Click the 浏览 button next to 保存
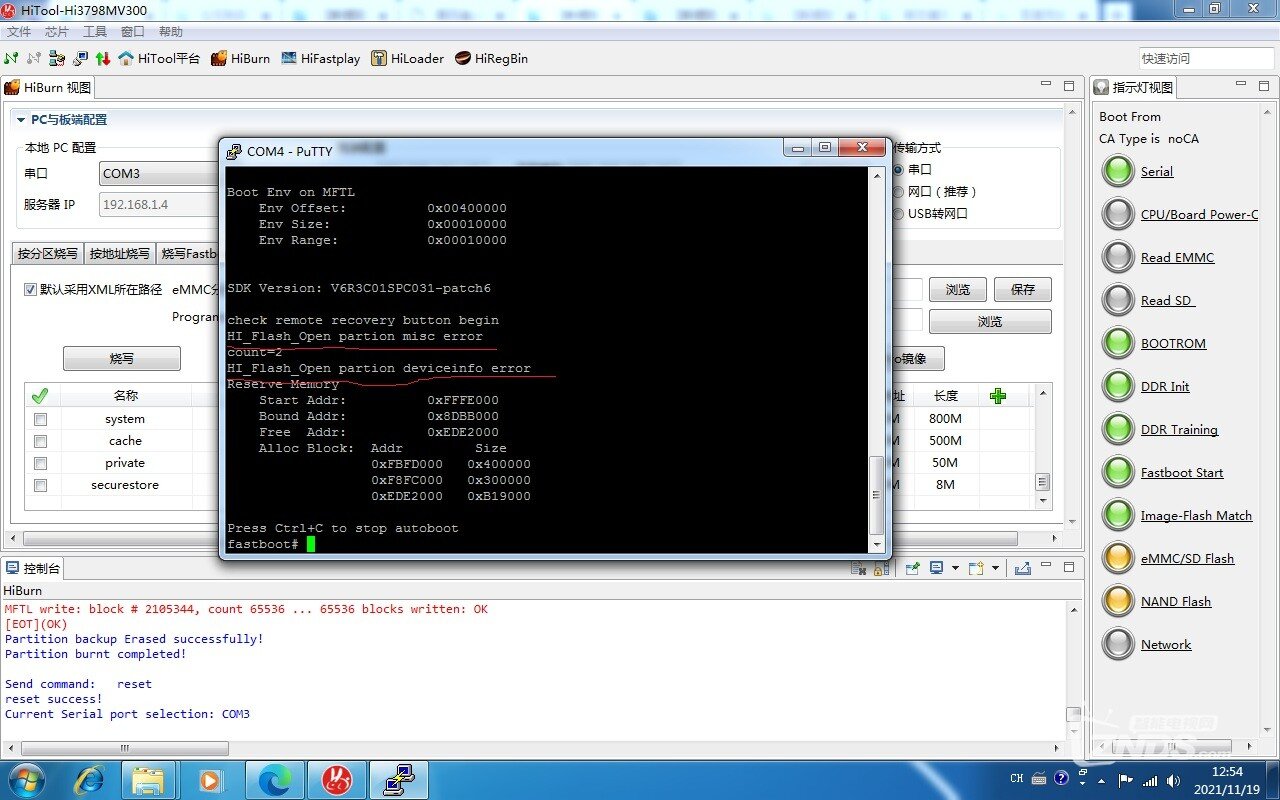The width and height of the screenshot is (1280, 800). [958, 289]
